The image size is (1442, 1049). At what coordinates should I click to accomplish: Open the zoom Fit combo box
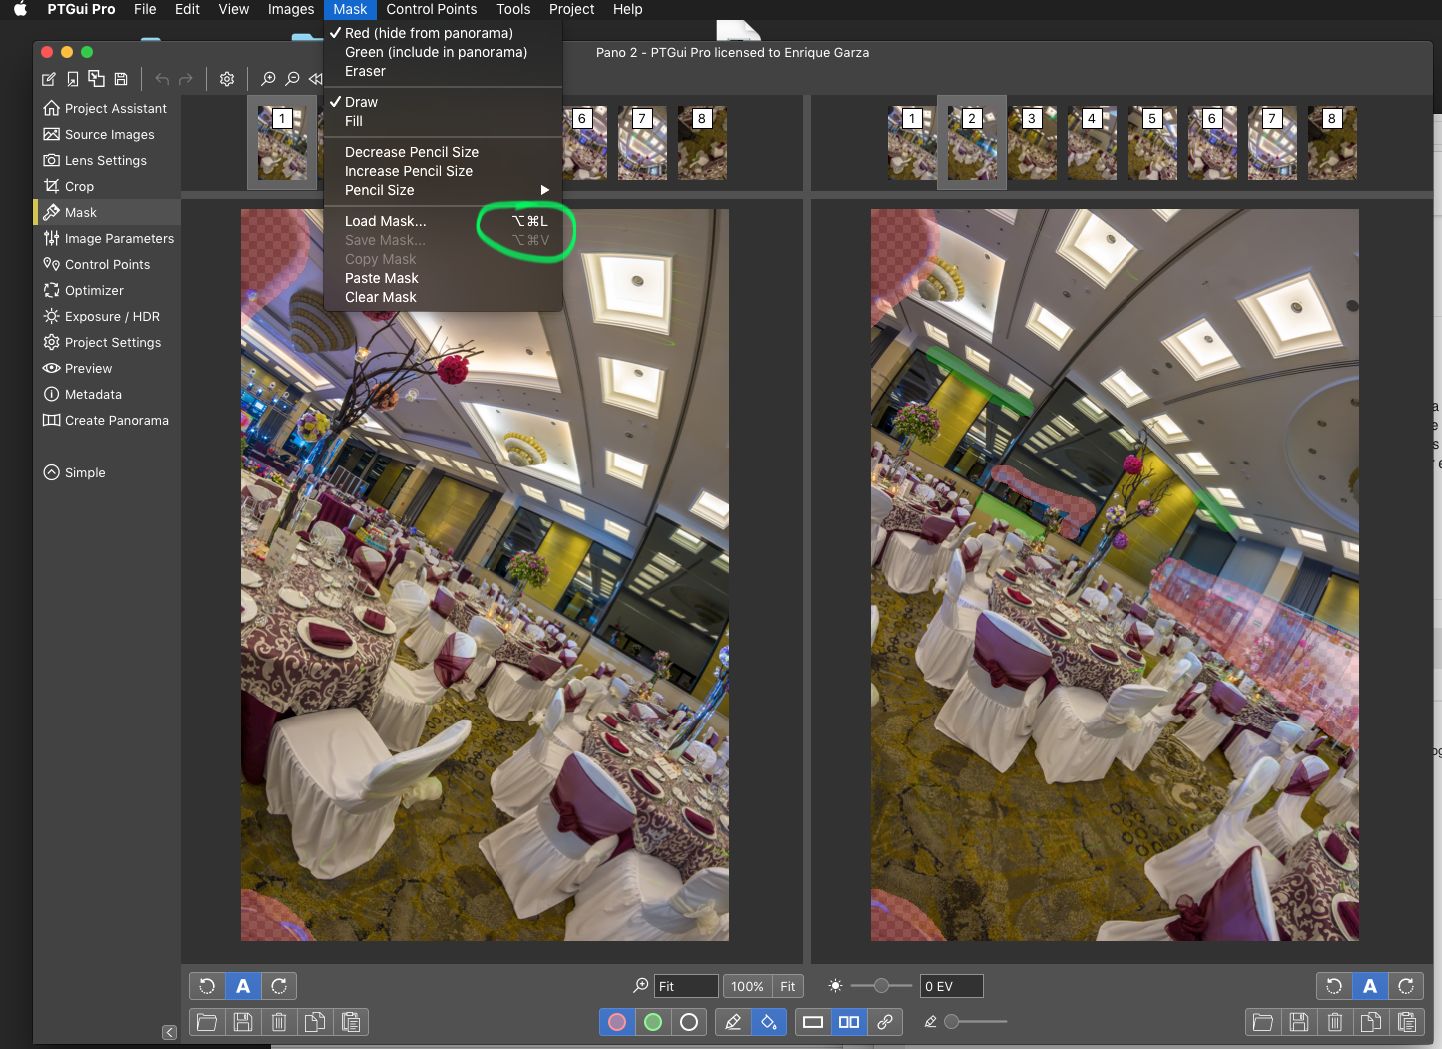click(685, 986)
